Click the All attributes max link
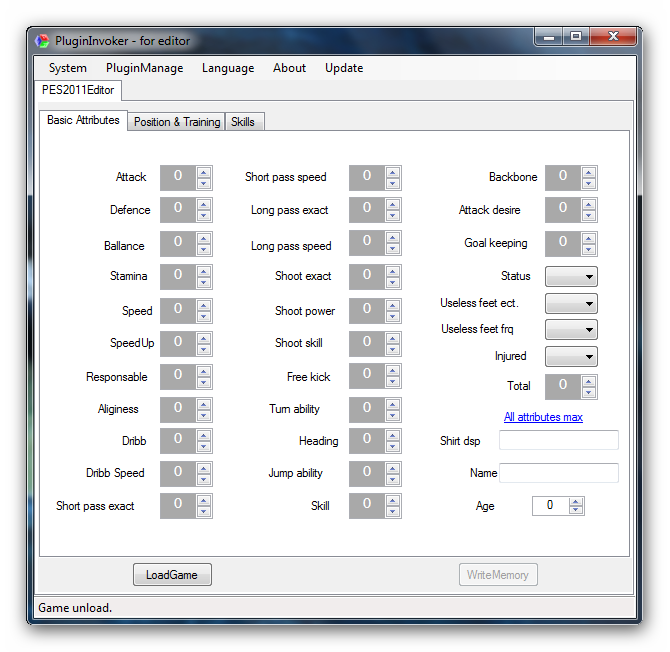The image size is (670, 652). (543, 417)
